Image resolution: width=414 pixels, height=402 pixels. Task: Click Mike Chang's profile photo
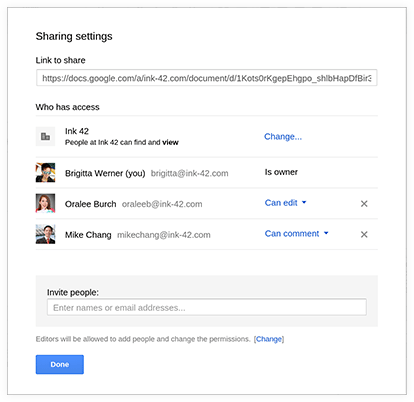tap(45, 234)
